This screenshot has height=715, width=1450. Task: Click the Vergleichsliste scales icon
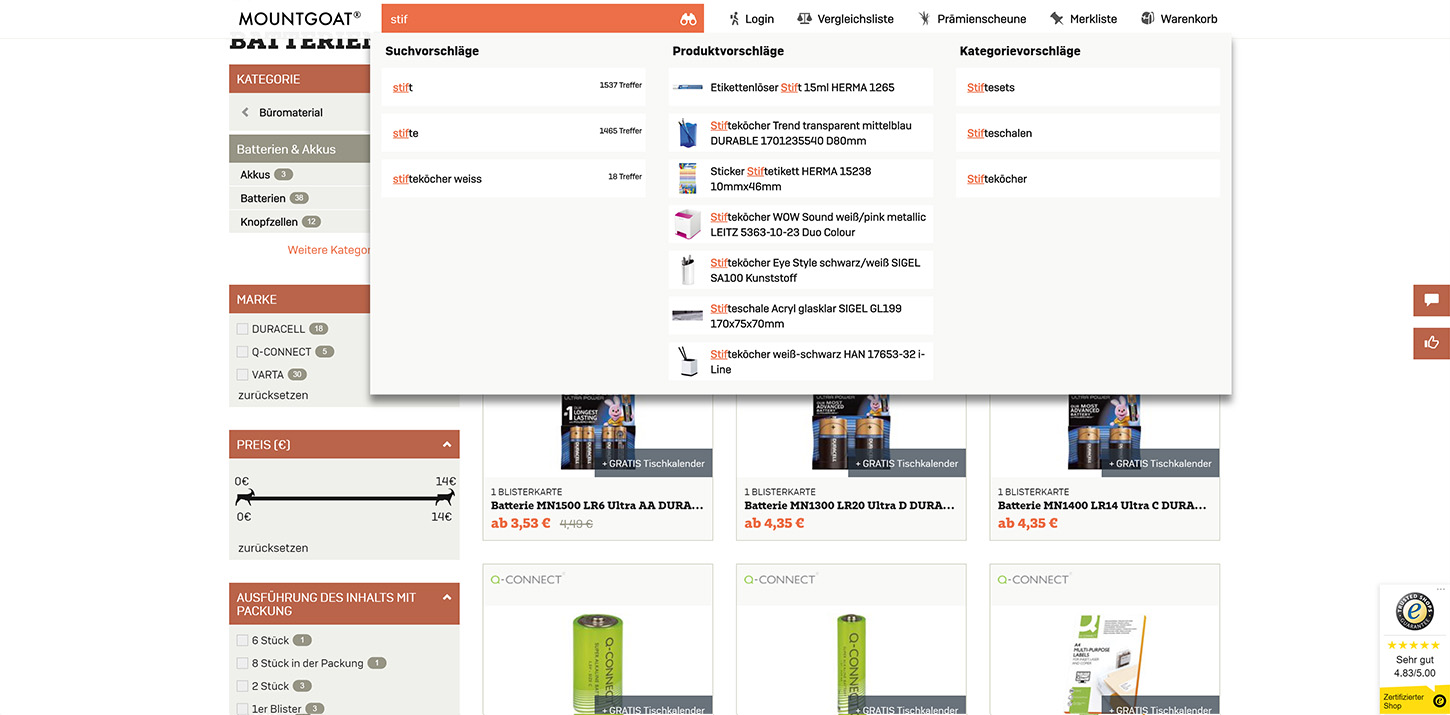804,19
